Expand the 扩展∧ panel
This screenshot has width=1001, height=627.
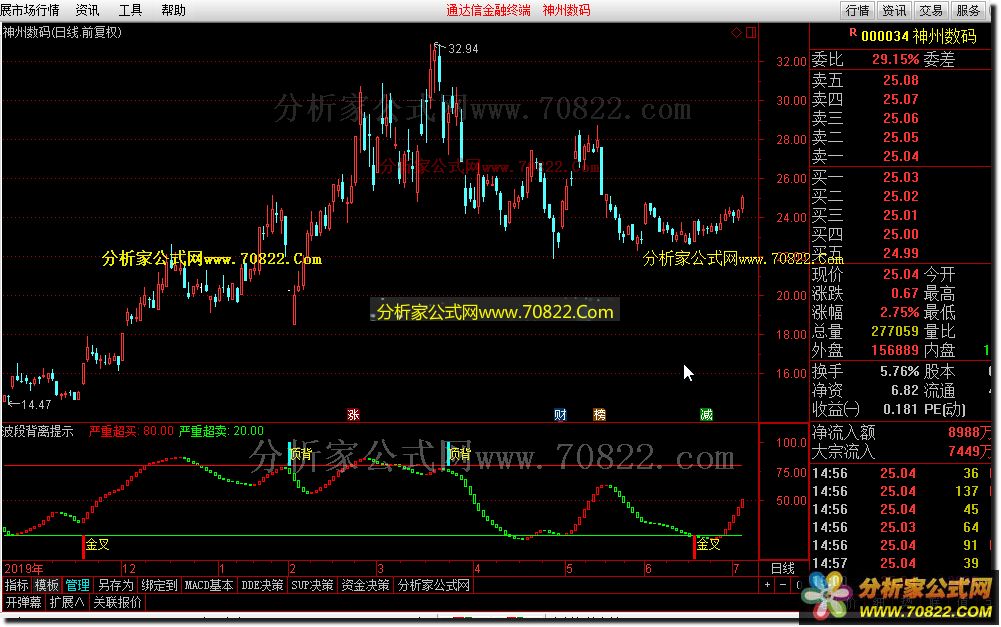pos(67,602)
